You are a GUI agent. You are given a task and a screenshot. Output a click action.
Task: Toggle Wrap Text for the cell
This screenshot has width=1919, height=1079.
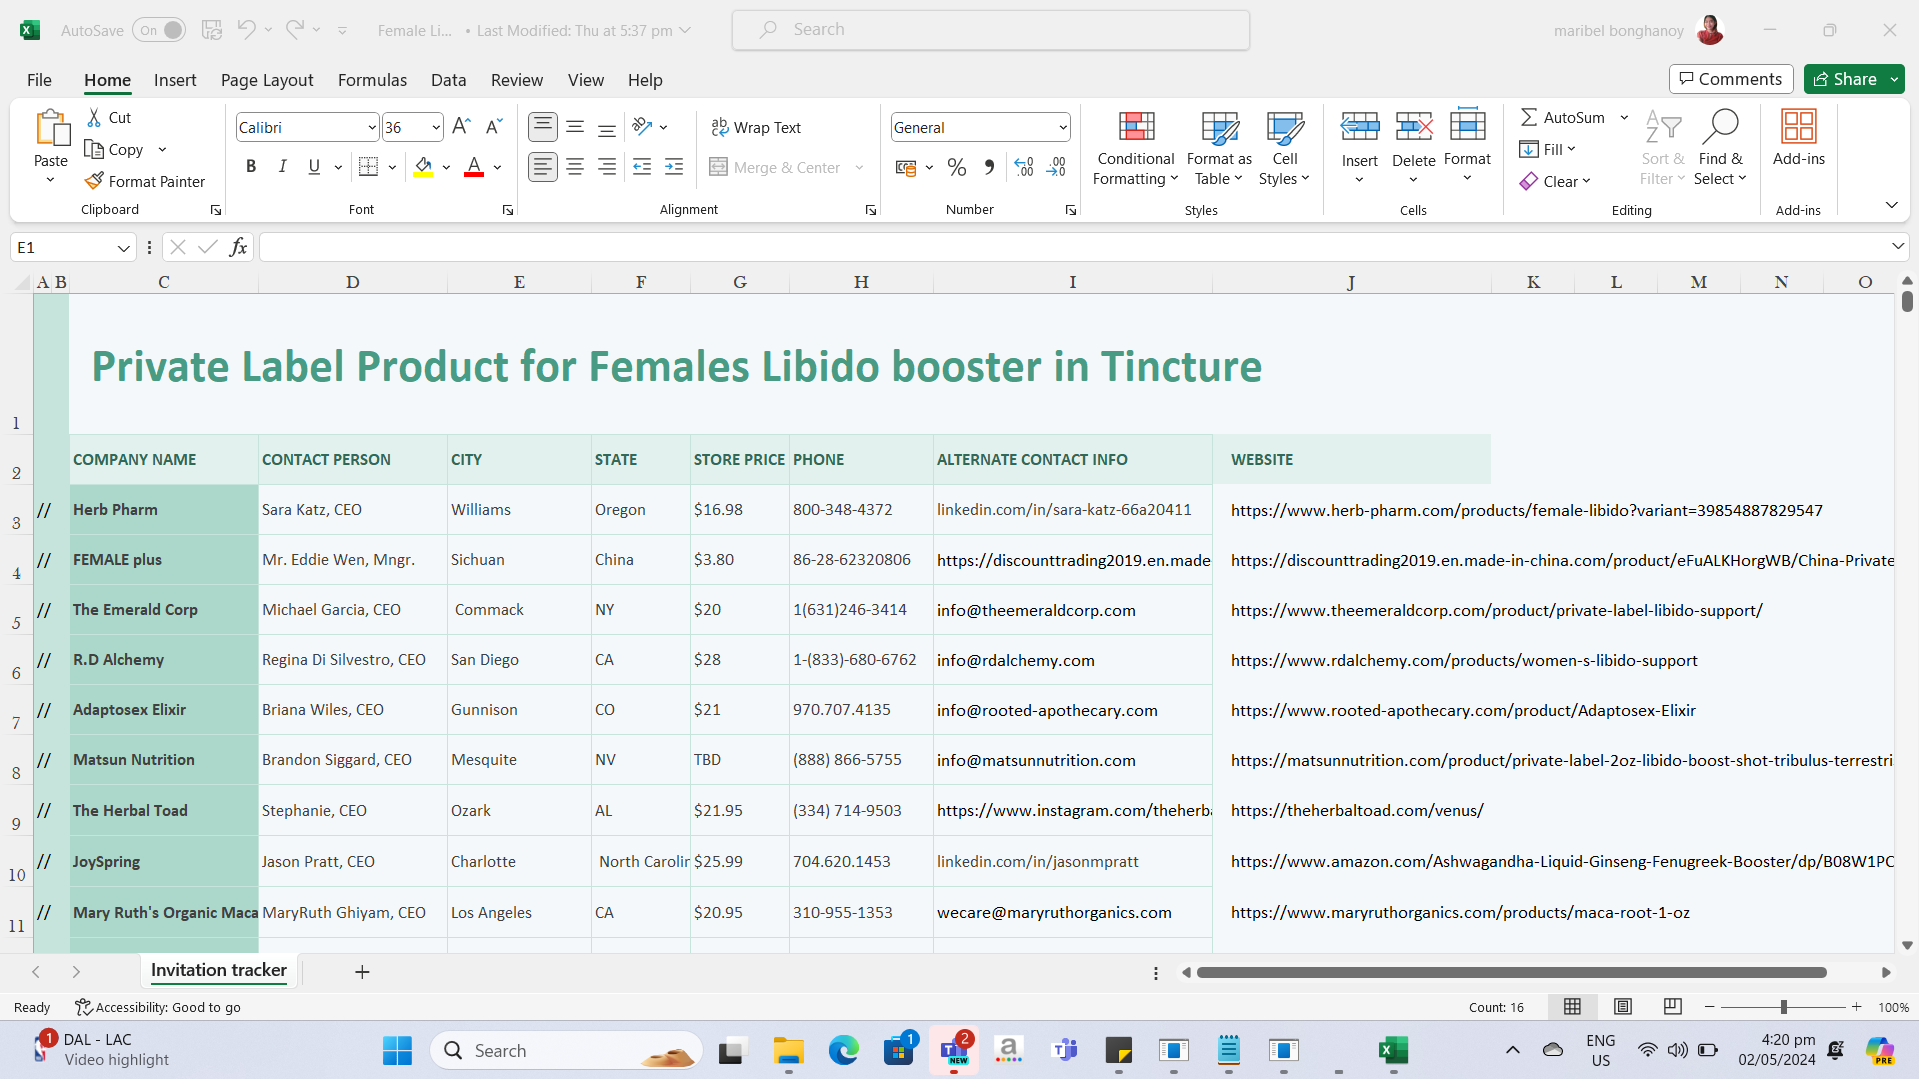pyautogui.click(x=756, y=127)
